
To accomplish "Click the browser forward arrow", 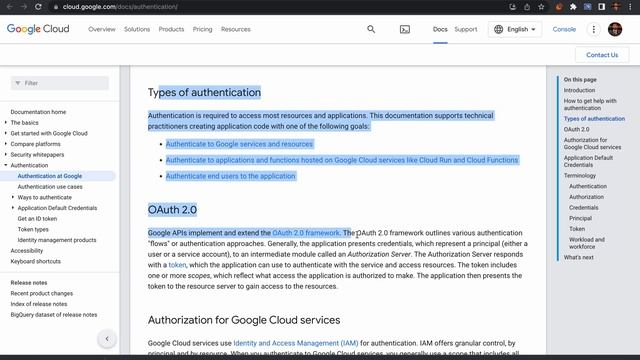I will [x=24, y=7].
